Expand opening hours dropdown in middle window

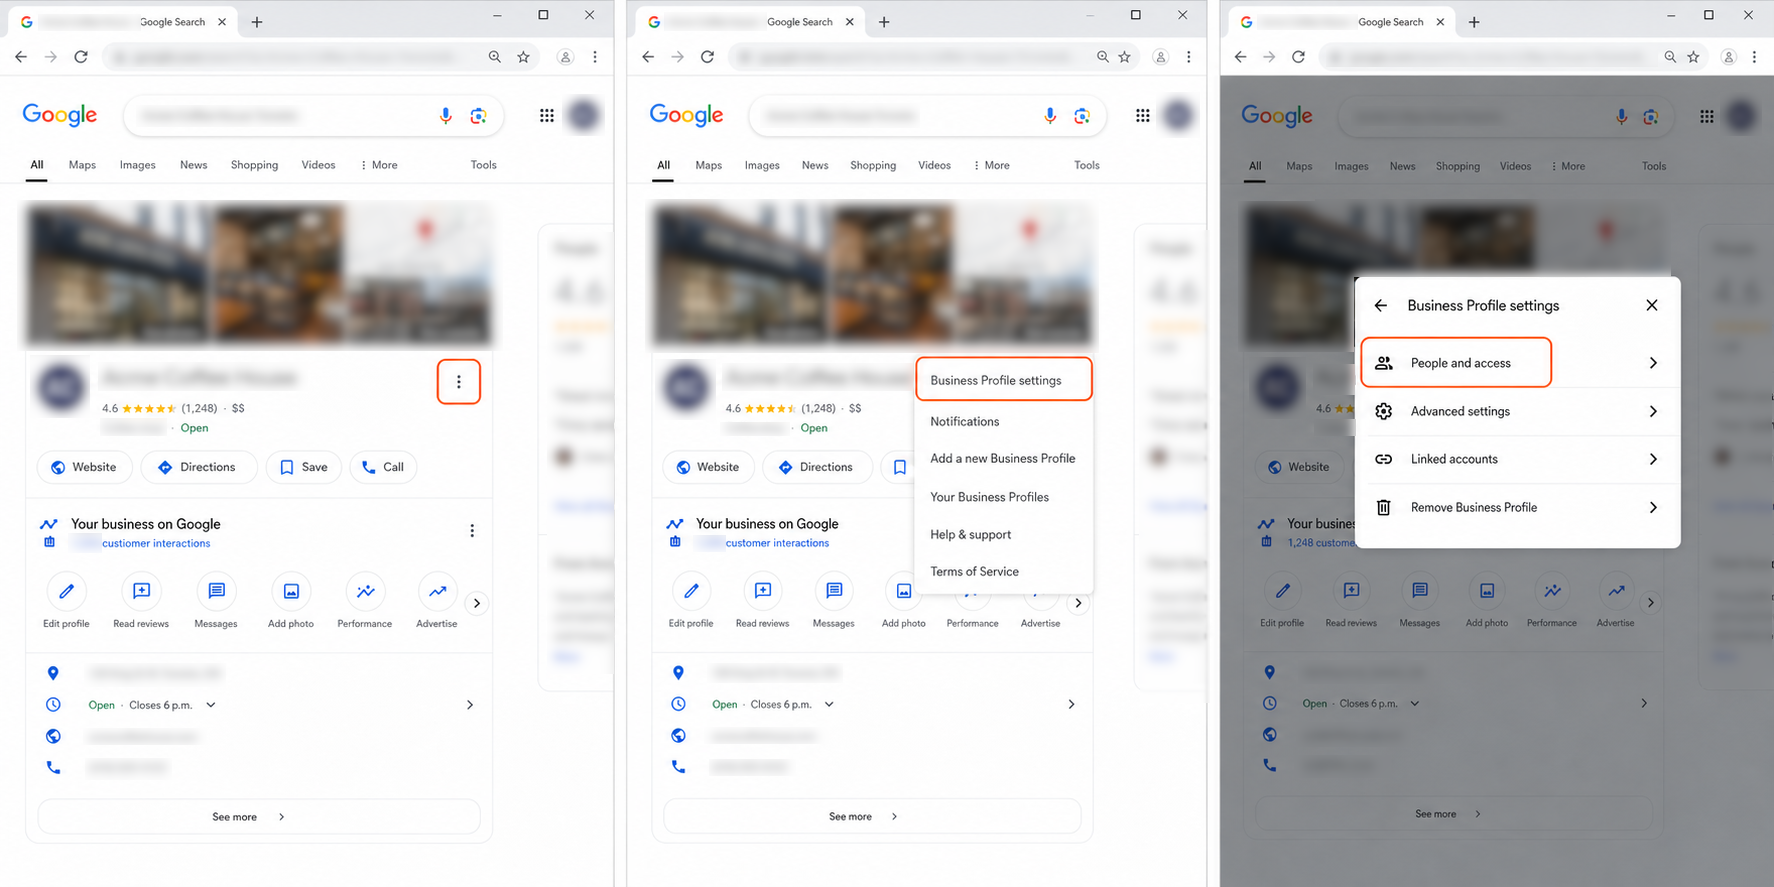pos(829,705)
